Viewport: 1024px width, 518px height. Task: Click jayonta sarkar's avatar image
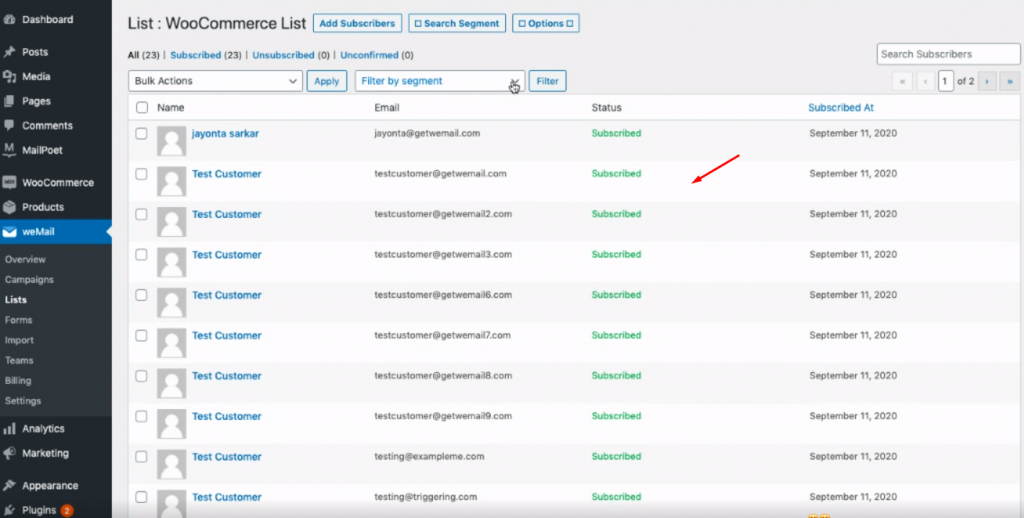(x=172, y=141)
